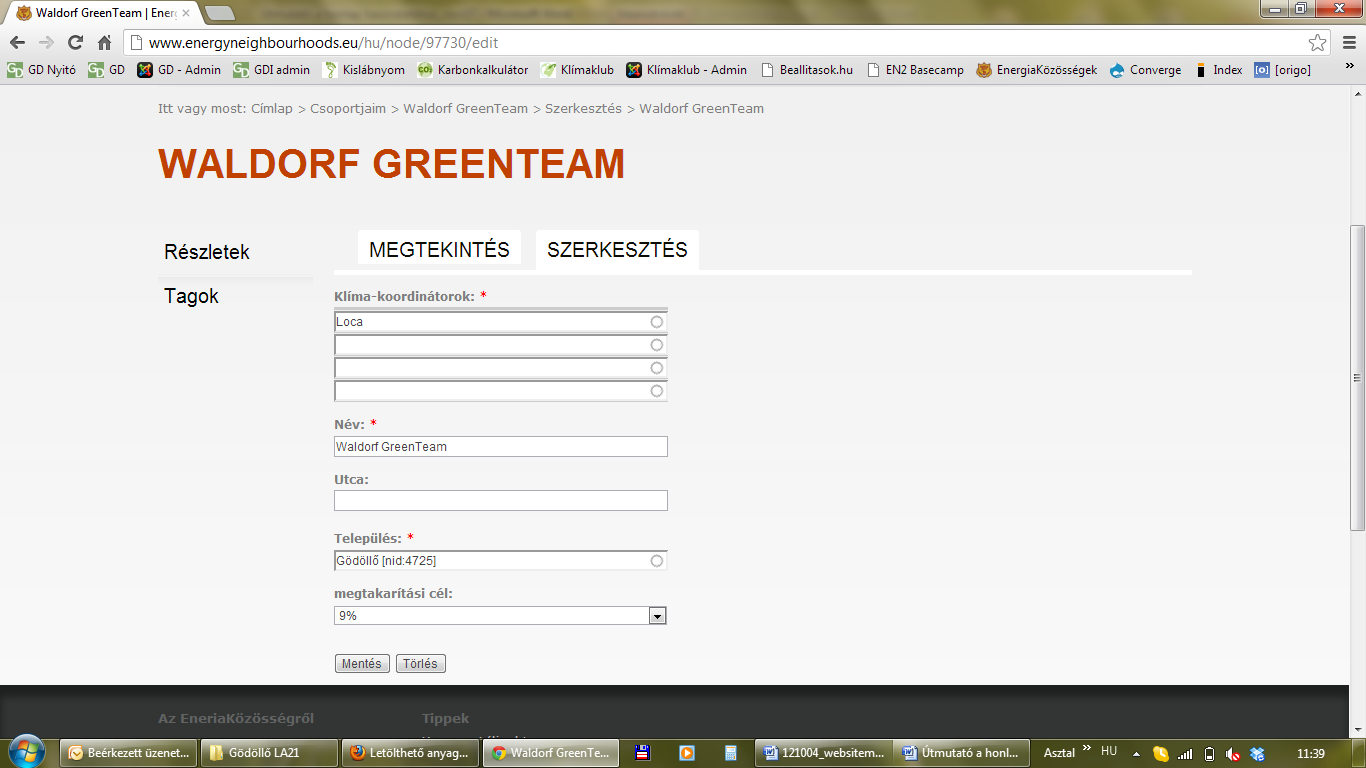Reload the page with the refresh icon

[75, 43]
